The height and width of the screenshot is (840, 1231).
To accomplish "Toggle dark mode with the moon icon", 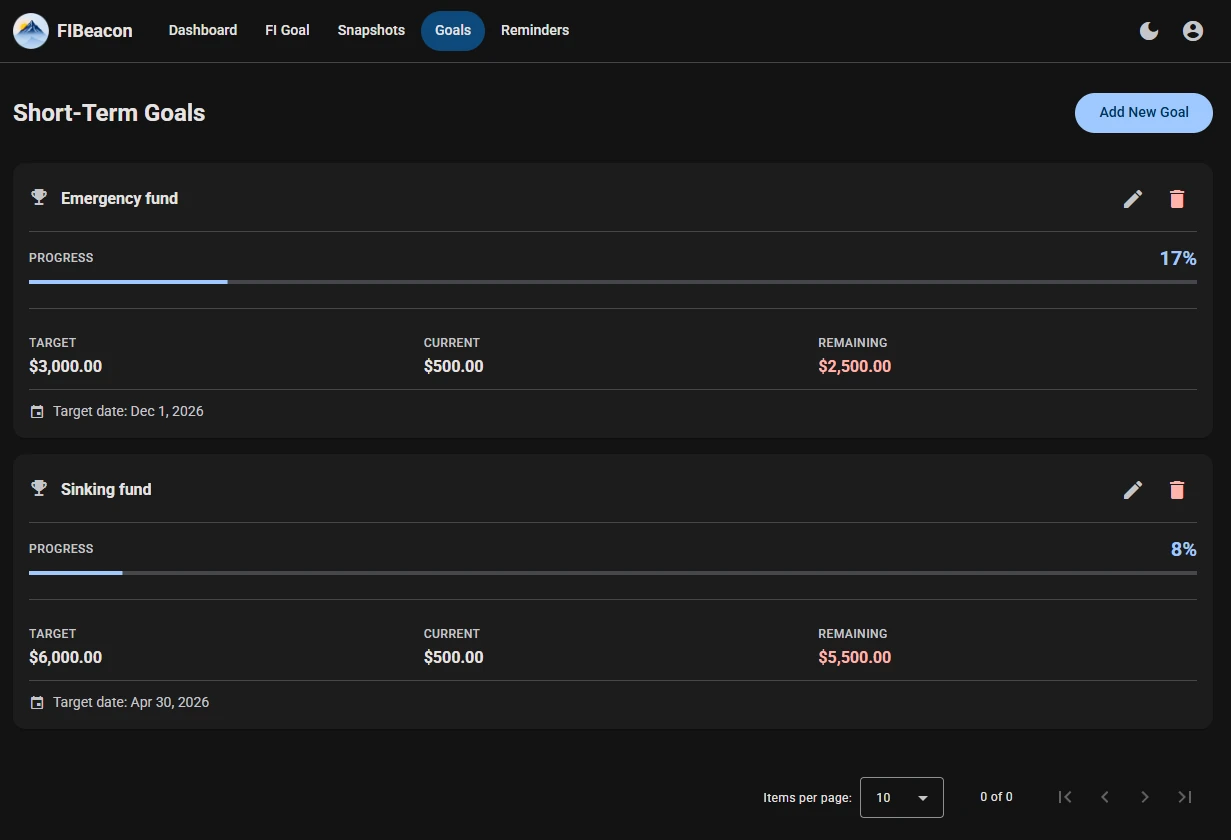I will tap(1148, 31).
